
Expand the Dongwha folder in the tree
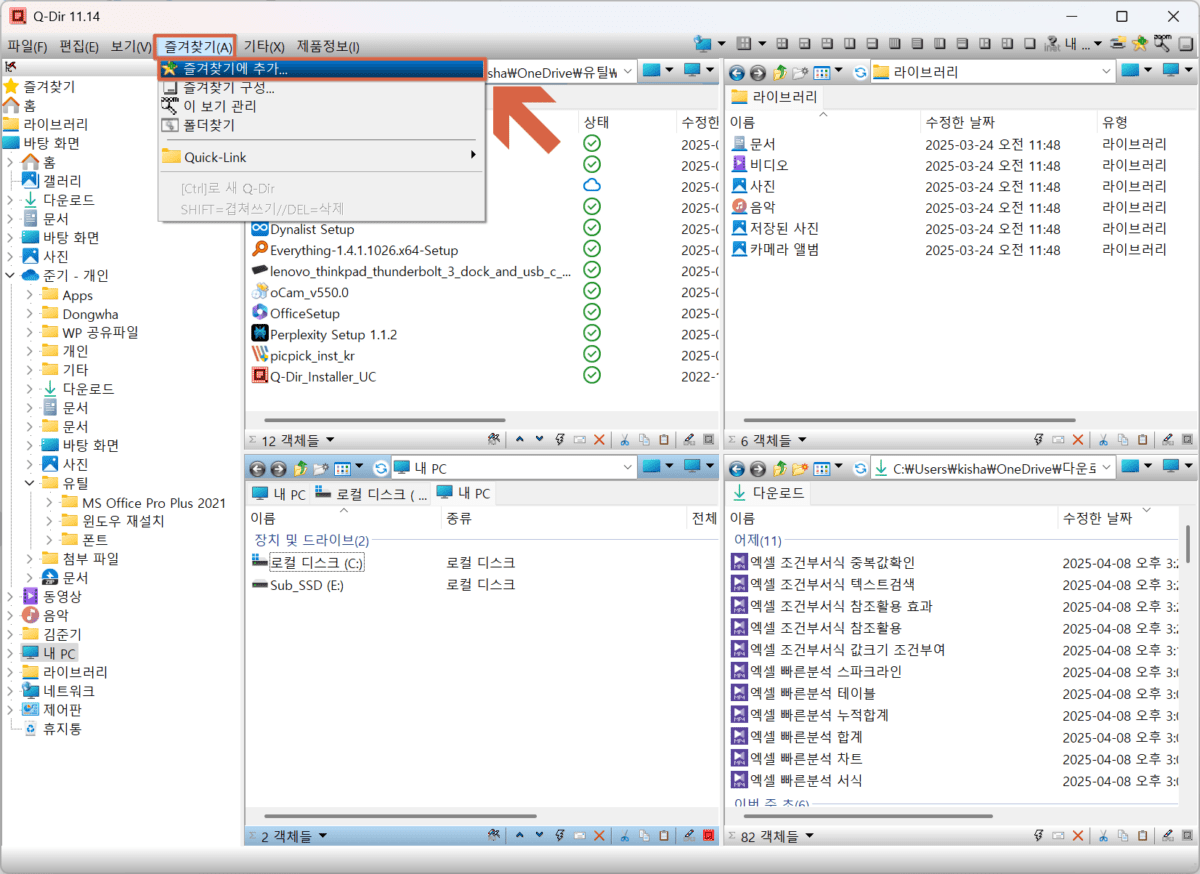[x=30, y=314]
